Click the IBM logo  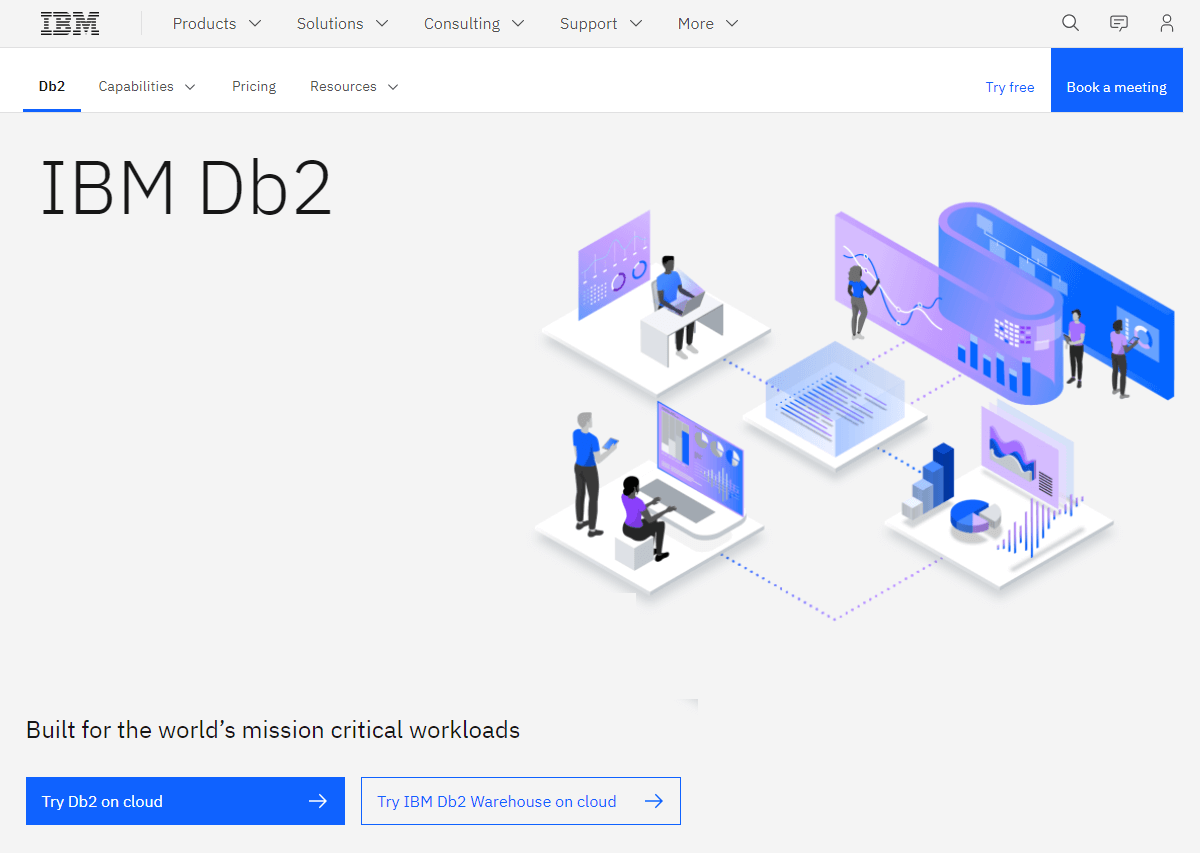pyautogui.click(x=70, y=24)
